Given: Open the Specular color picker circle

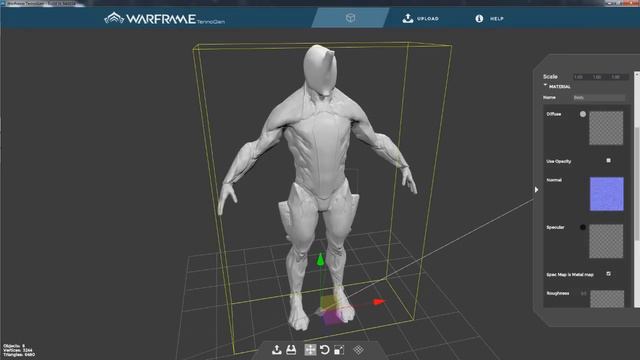Looking at the screenshot, I should (x=583, y=227).
